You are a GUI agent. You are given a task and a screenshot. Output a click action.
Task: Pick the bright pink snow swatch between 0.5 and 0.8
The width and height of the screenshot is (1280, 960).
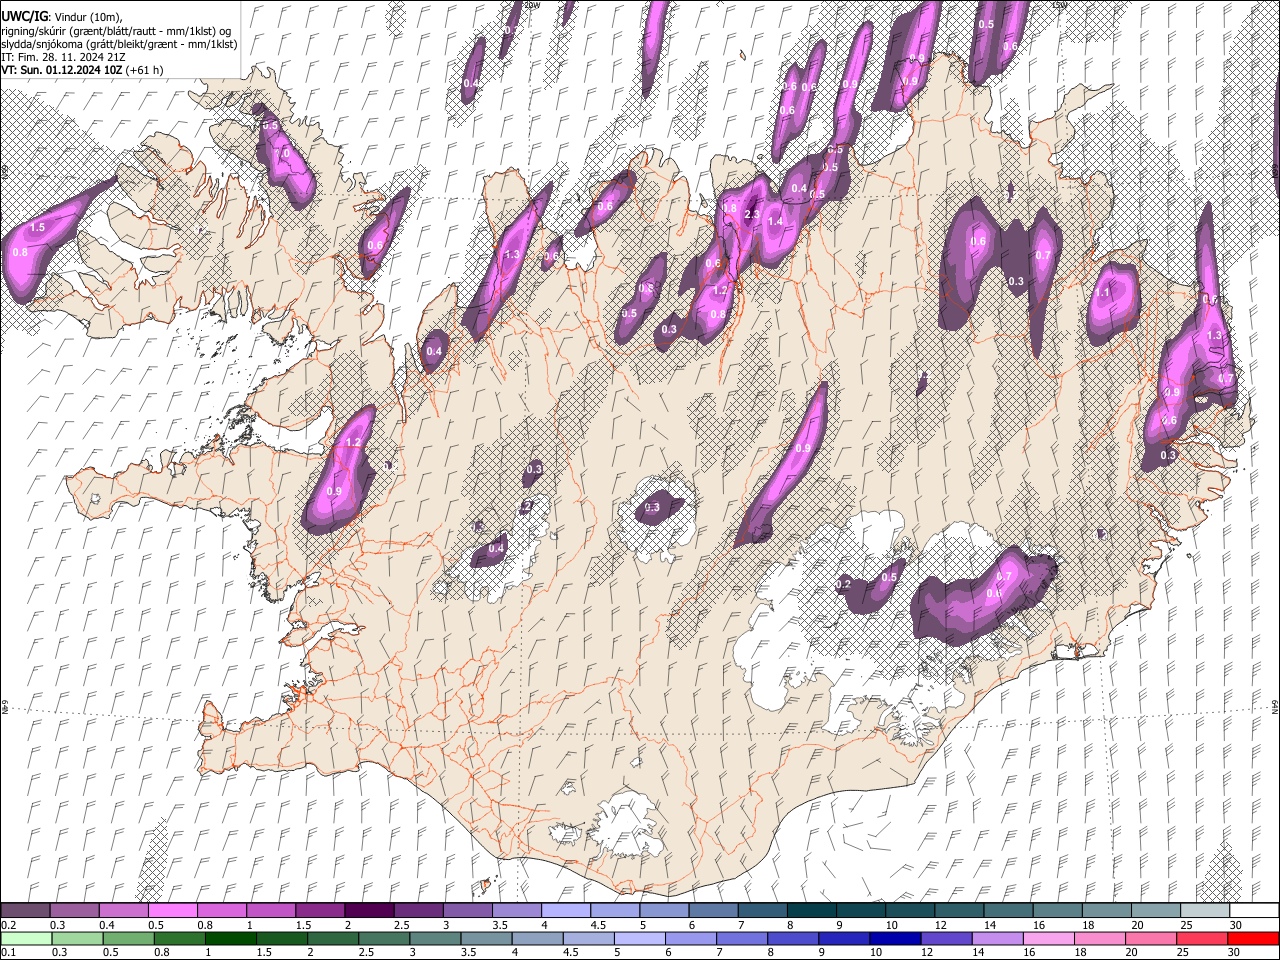[172, 911]
